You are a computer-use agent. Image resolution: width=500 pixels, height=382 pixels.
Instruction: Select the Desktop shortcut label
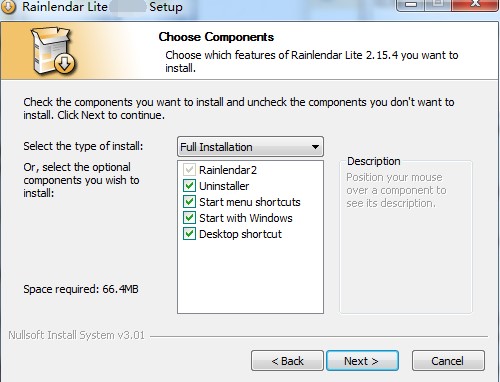(240, 234)
